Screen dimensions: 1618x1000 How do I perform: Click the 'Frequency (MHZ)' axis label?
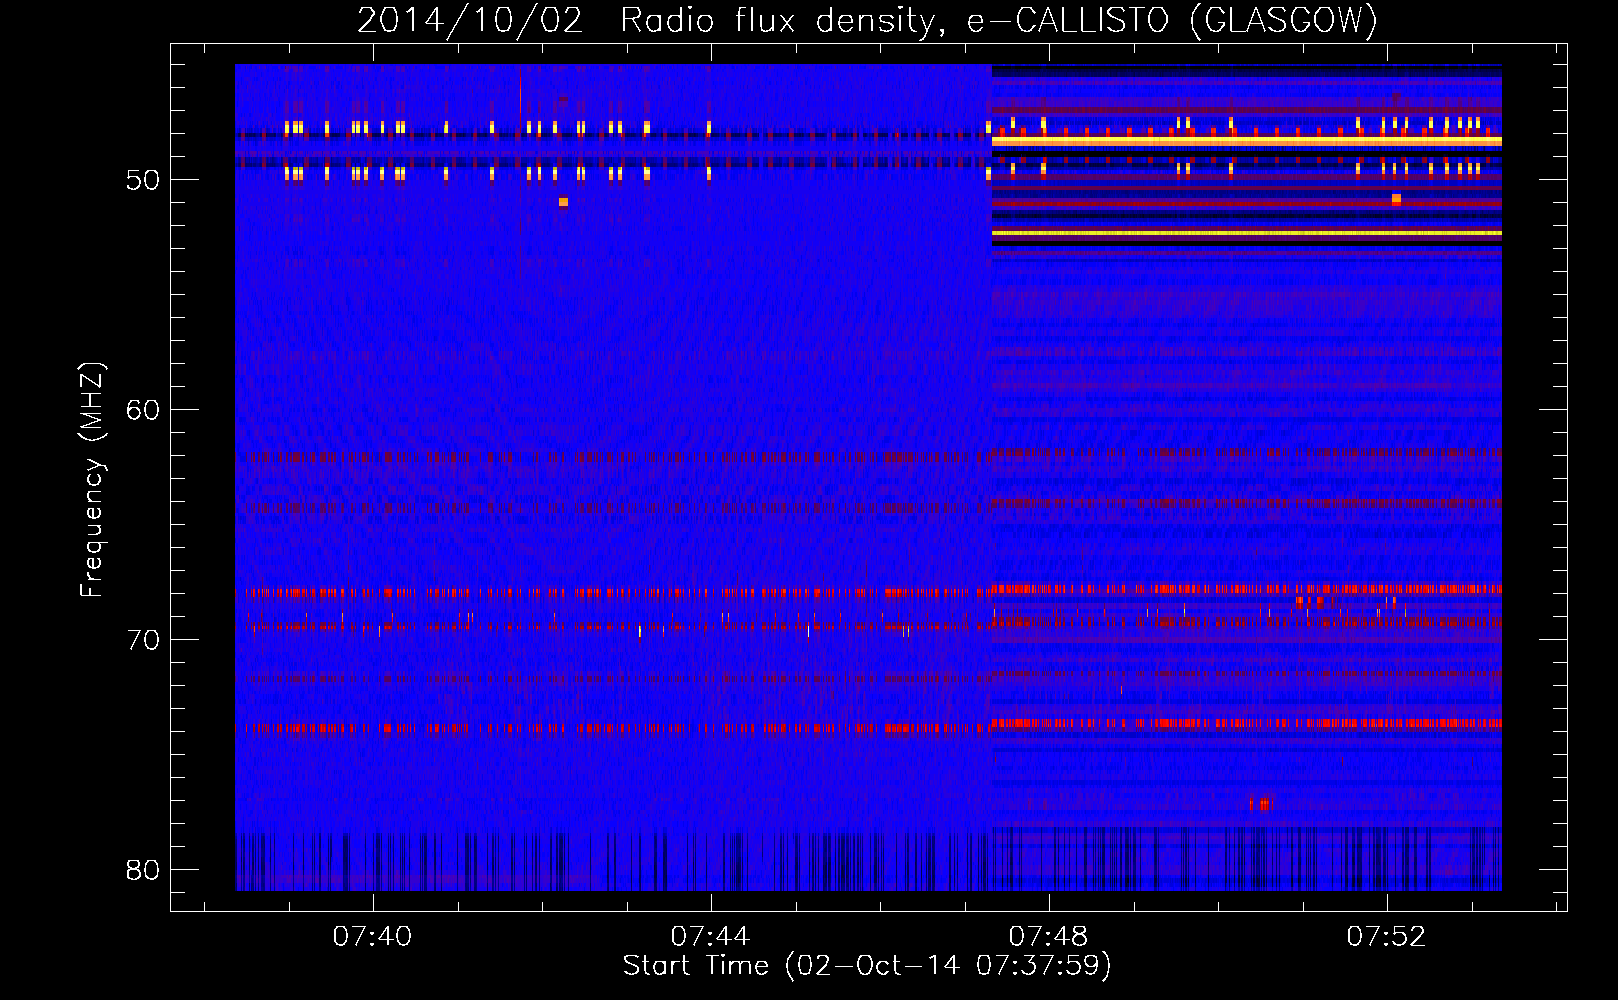tap(91, 480)
